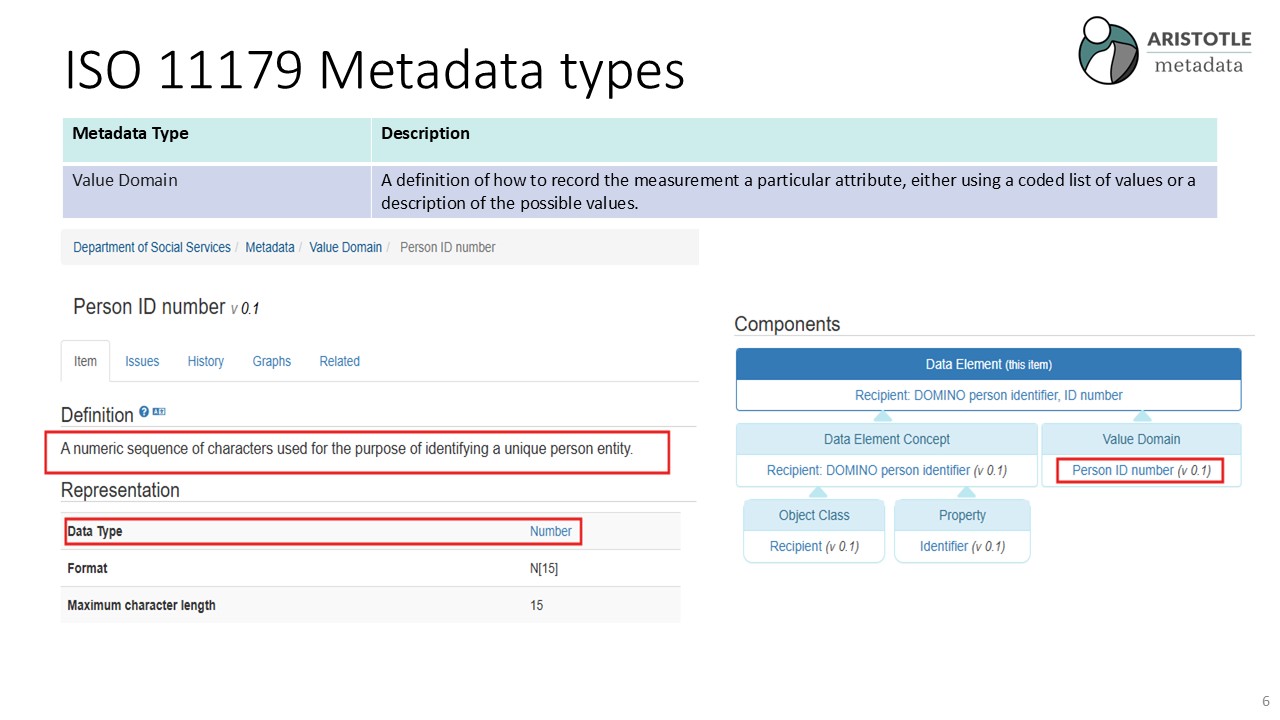Image resolution: width=1280 pixels, height=720 pixels.
Task: Open the Number data type link
Action: [551, 531]
